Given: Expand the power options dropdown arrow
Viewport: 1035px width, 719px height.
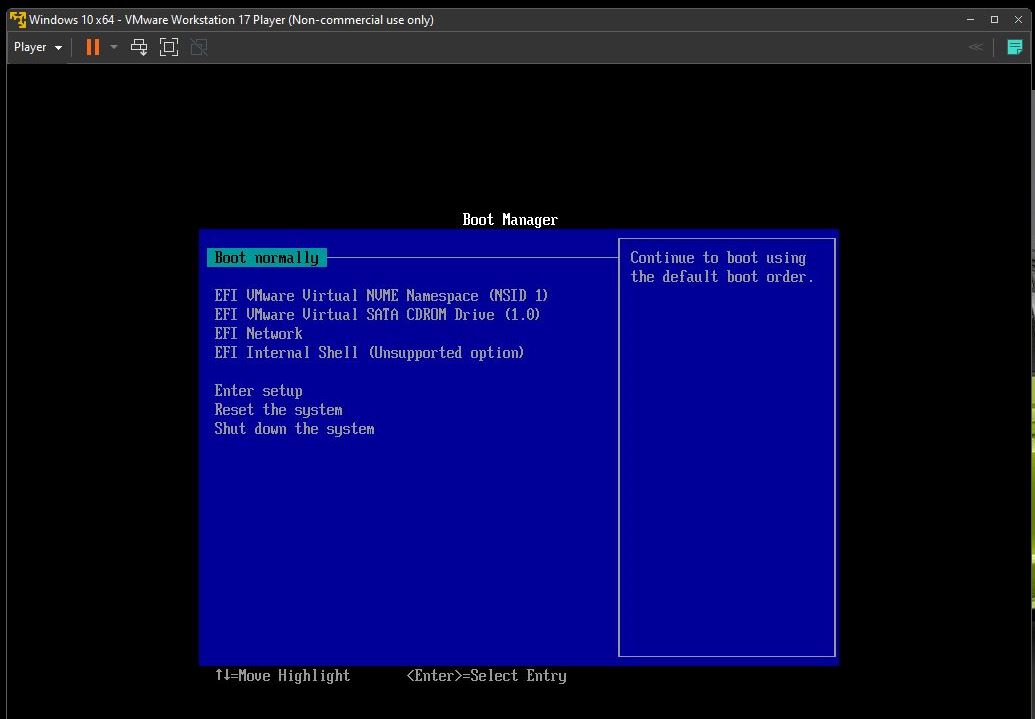Looking at the screenshot, I should coord(114,47).
